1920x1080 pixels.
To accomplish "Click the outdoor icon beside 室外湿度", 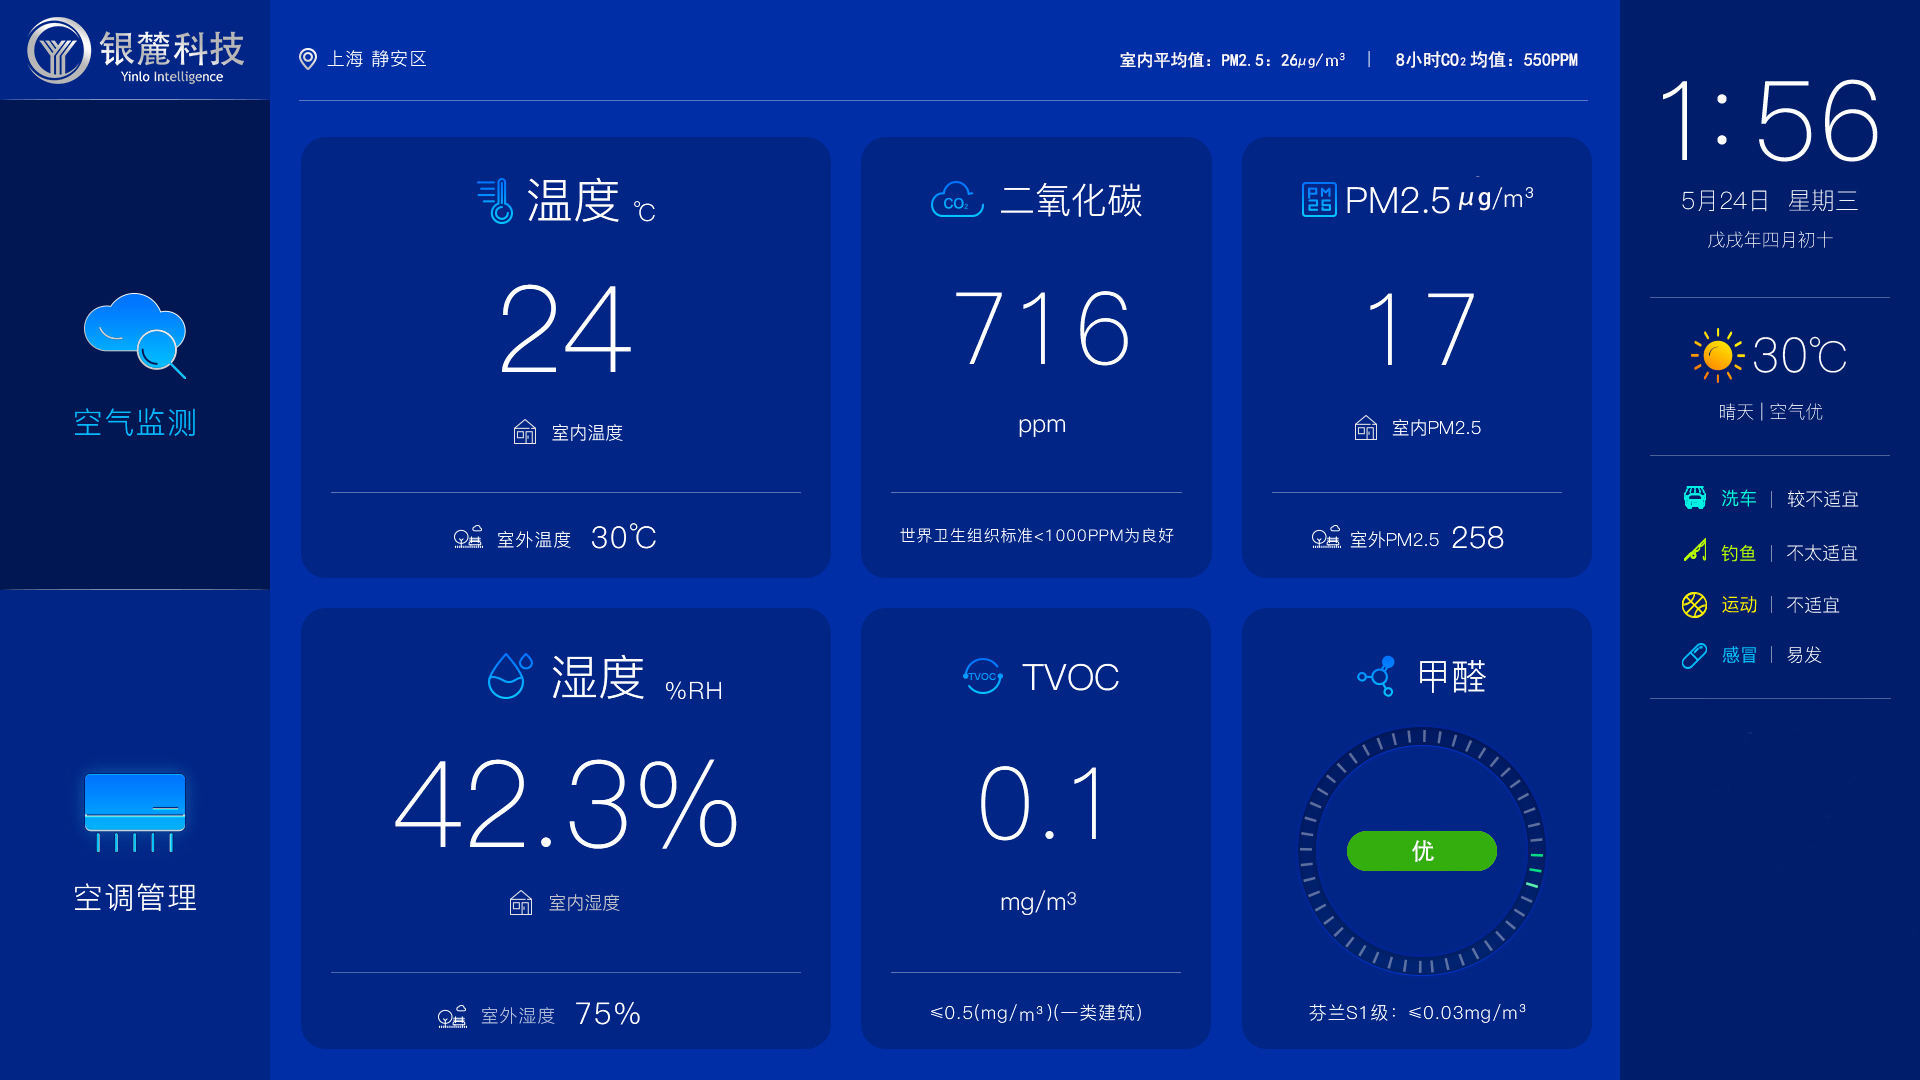I will 452,1017.
